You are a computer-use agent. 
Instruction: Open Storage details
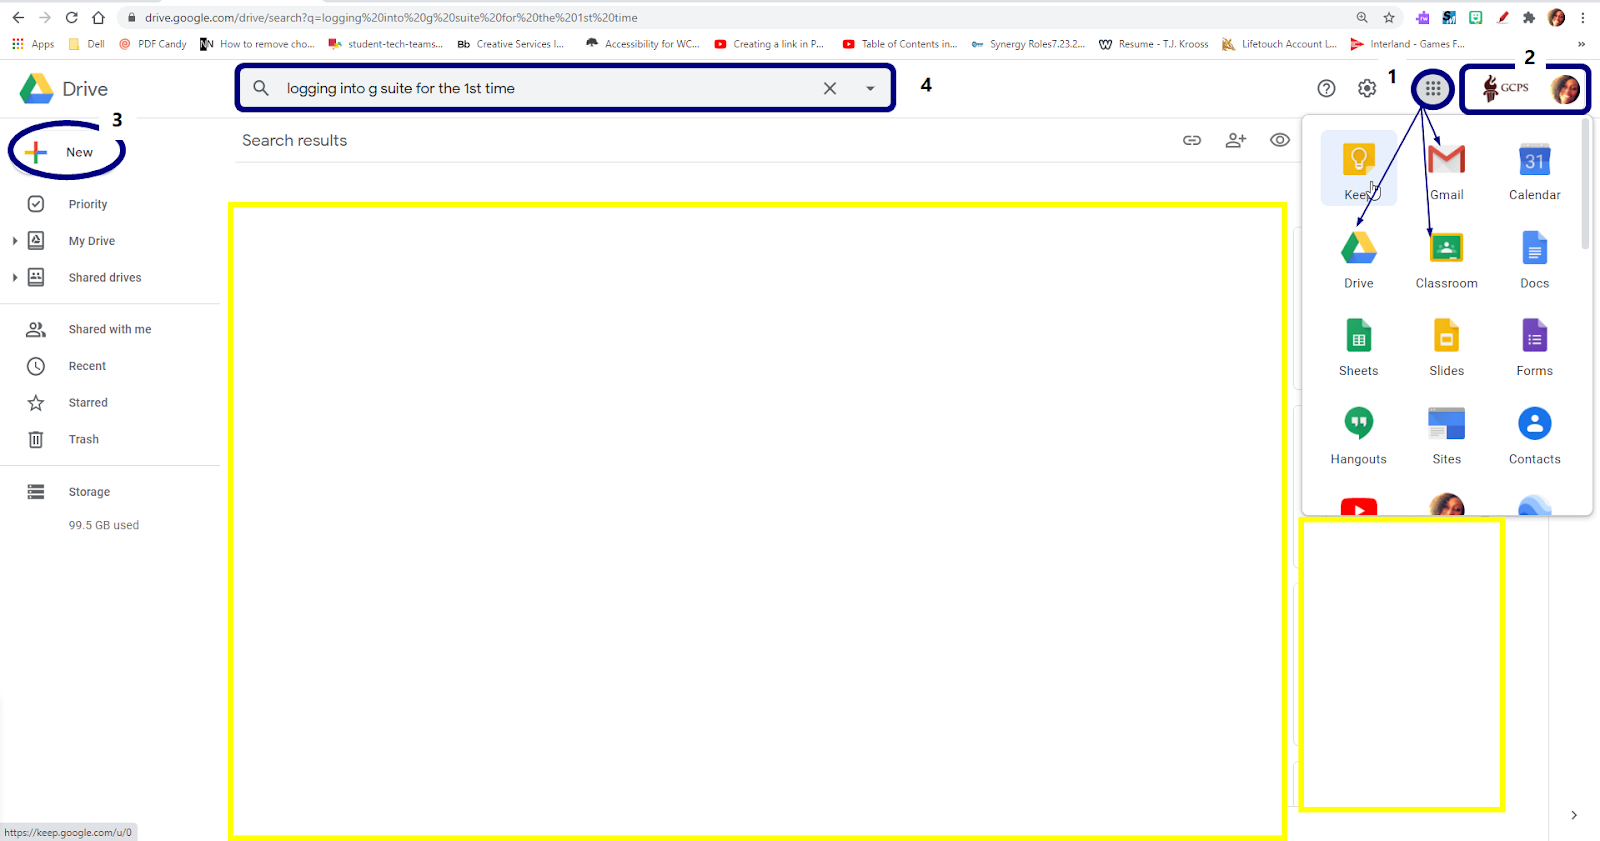(89, 492)
